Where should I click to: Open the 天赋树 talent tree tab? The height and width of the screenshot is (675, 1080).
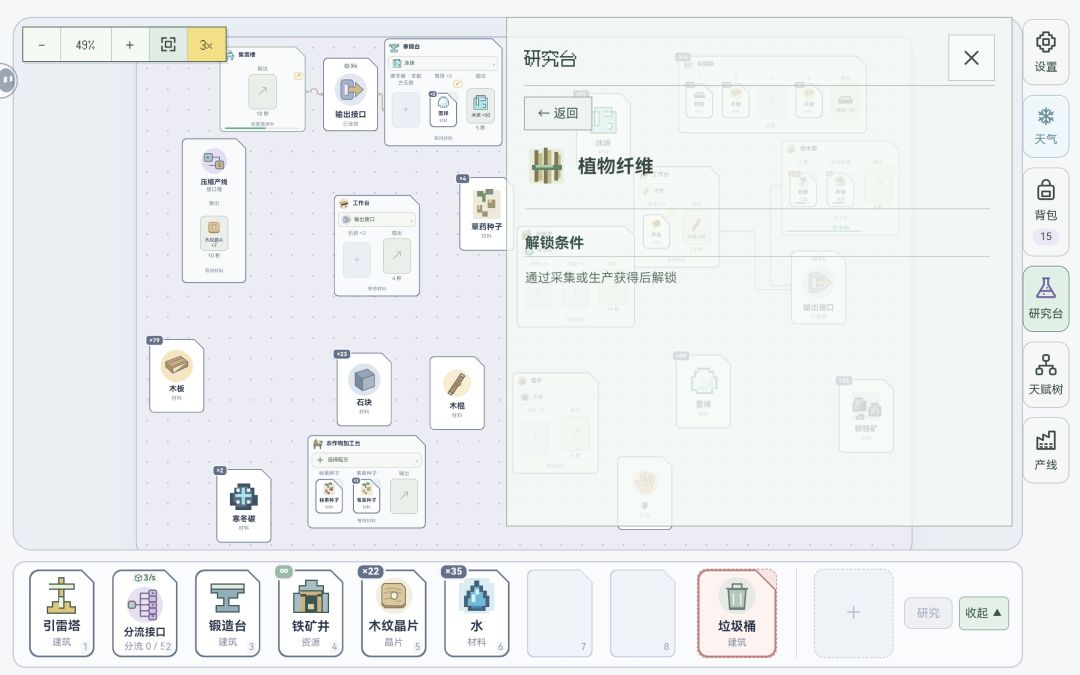coord(1045,374)
